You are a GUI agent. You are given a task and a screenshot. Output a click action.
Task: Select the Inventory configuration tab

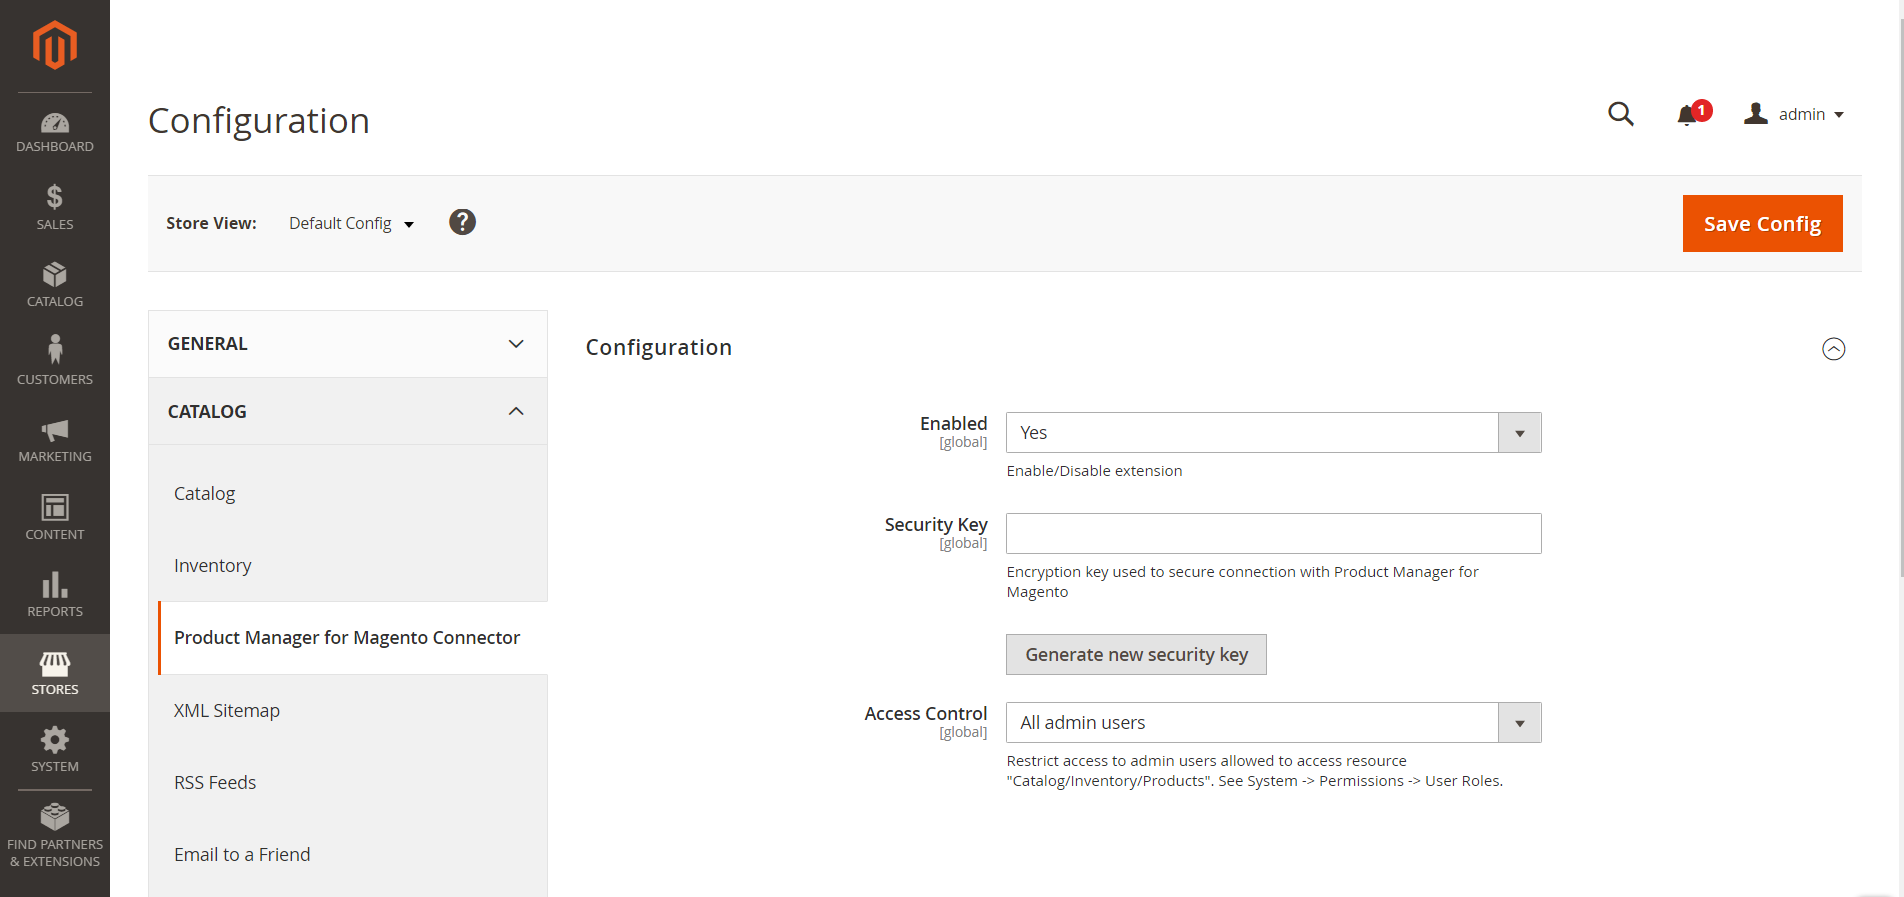pos(212,566)
